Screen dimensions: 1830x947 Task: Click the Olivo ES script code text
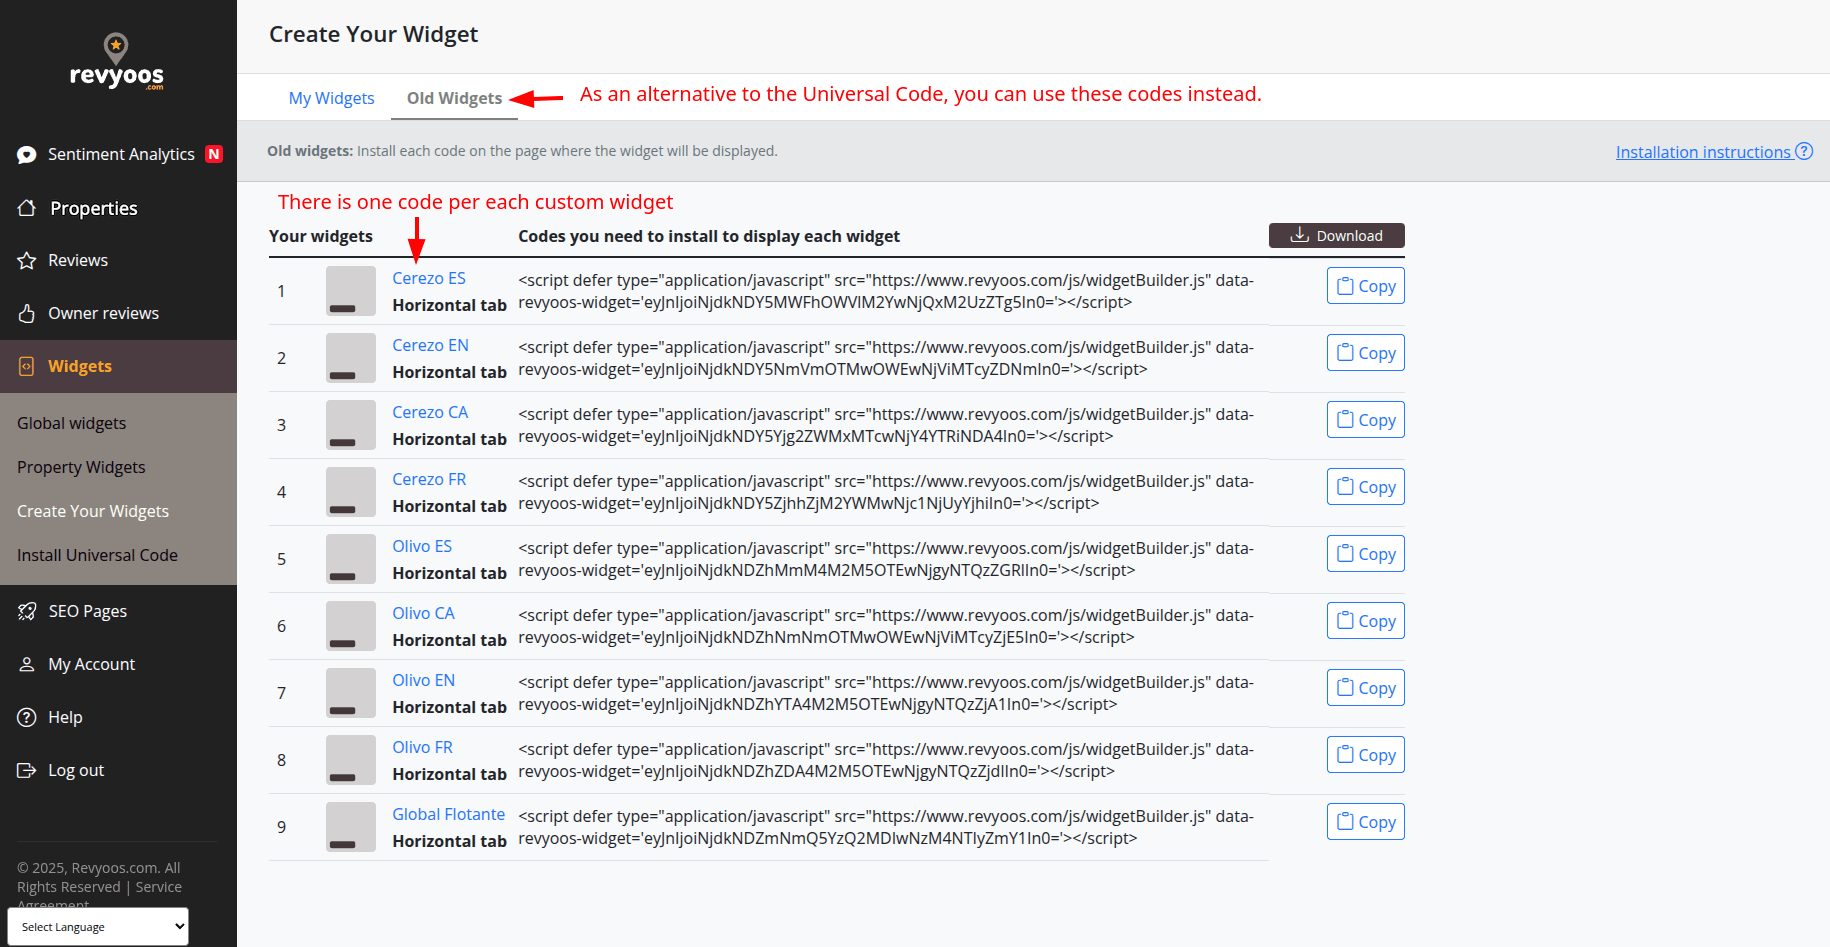pos(886,560)
